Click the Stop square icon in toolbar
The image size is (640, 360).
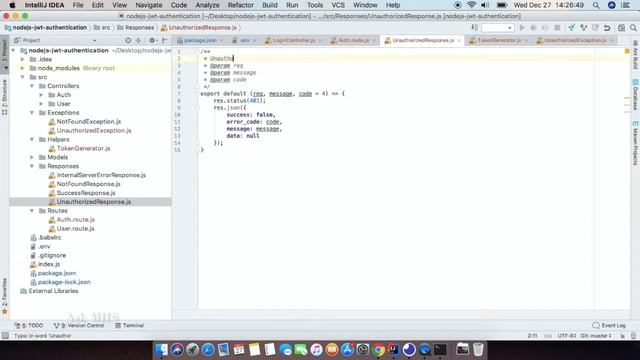pyautogui.click(x=557, y=28)
